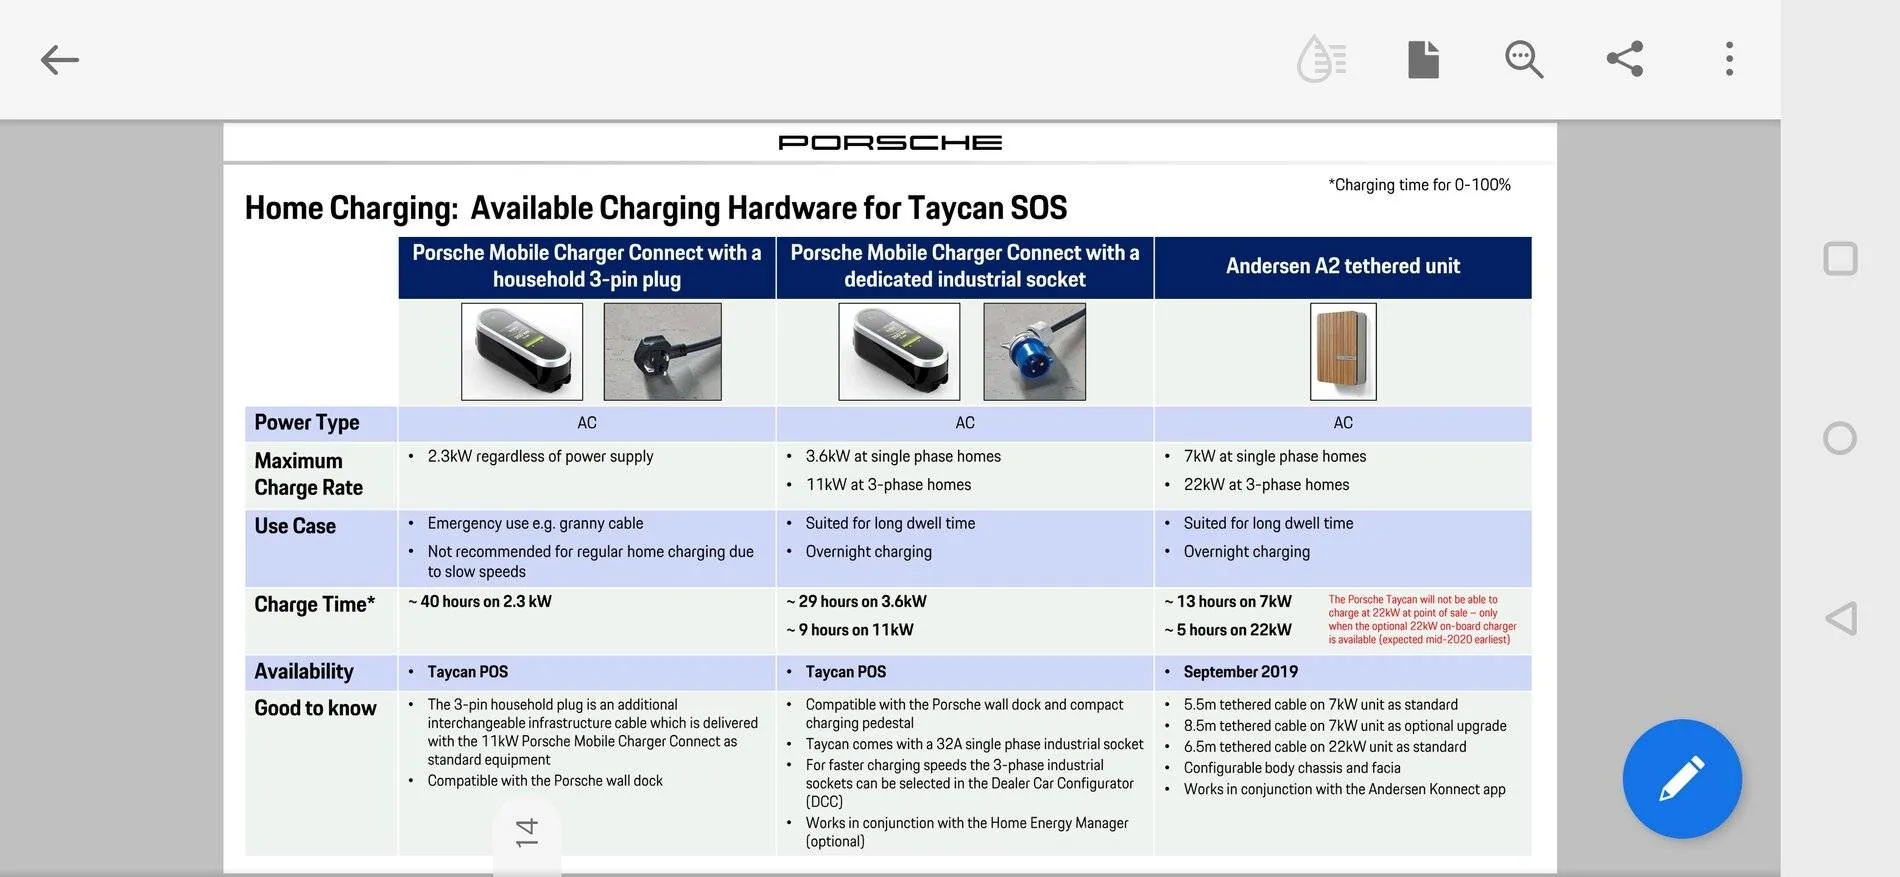The width and height of the screenshot is (1900, 877).
Task: Tap the 'Availability' row label
Action: pos(304,671)
